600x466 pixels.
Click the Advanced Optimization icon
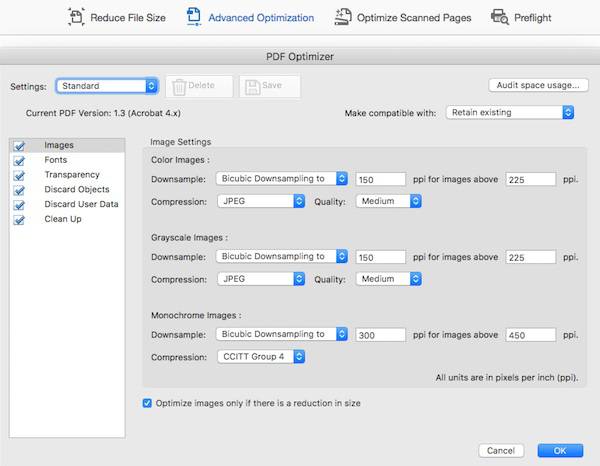coord(195,17)
